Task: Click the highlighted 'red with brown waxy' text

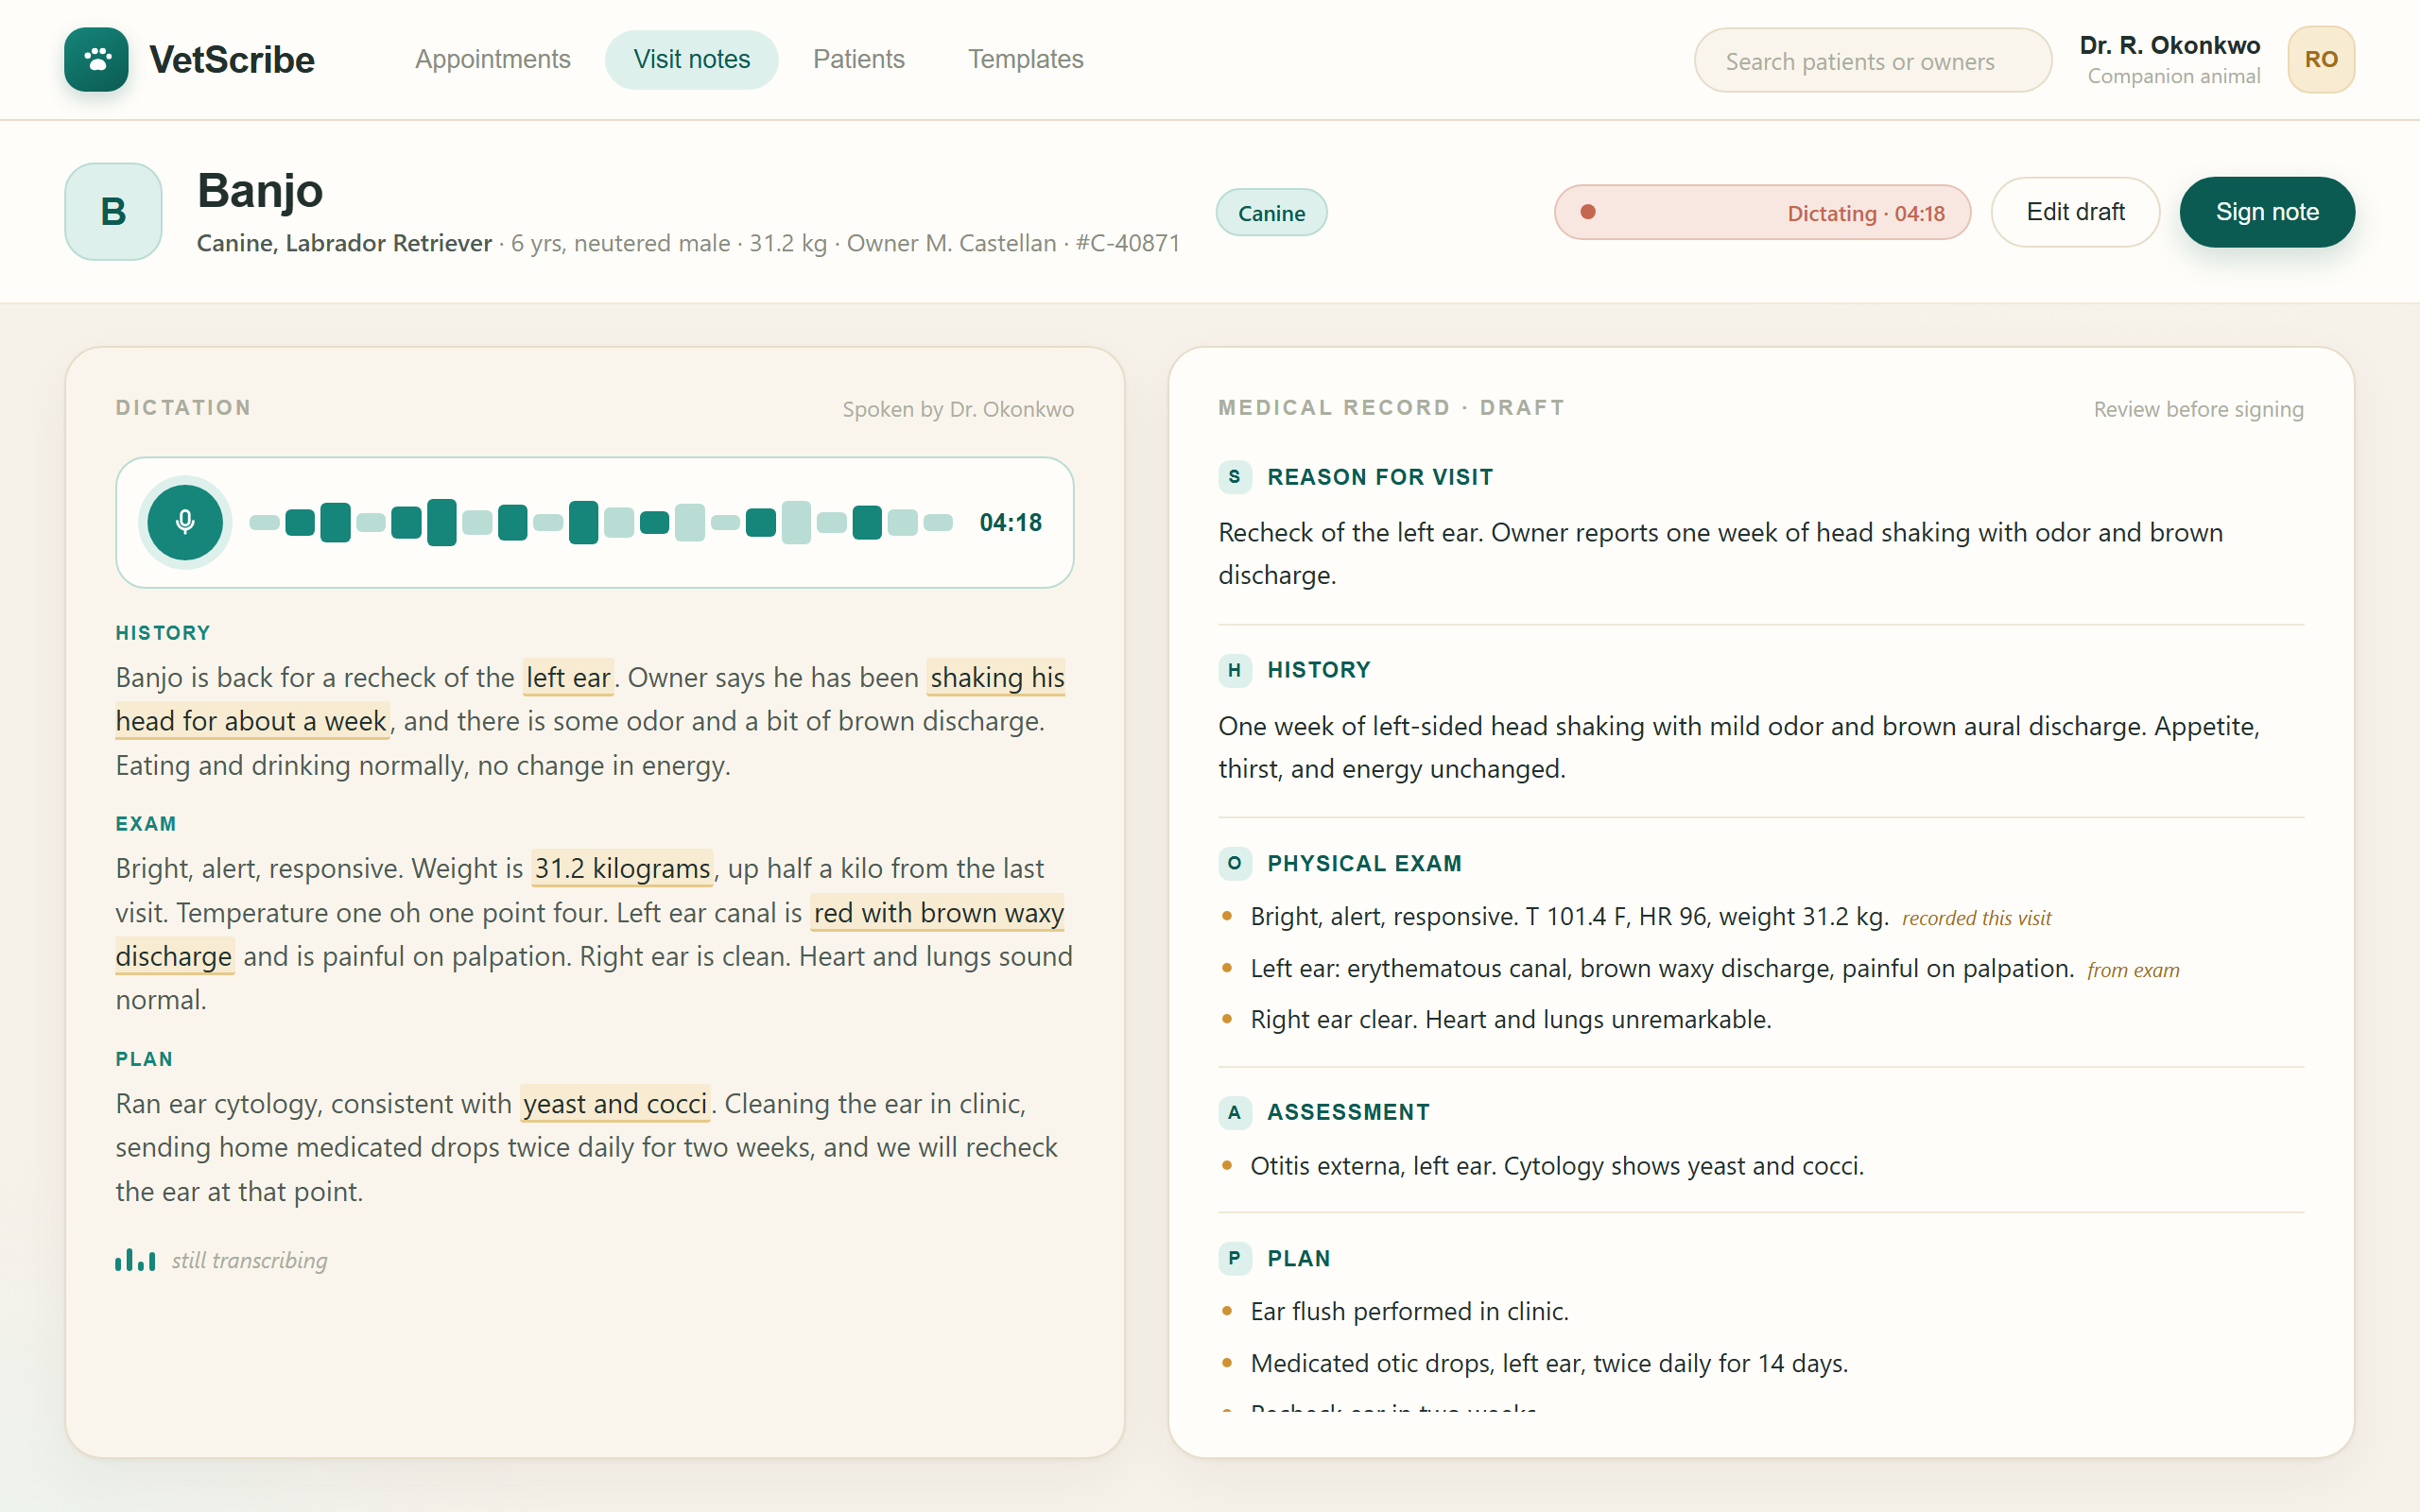Action: (x=938, y=913)
